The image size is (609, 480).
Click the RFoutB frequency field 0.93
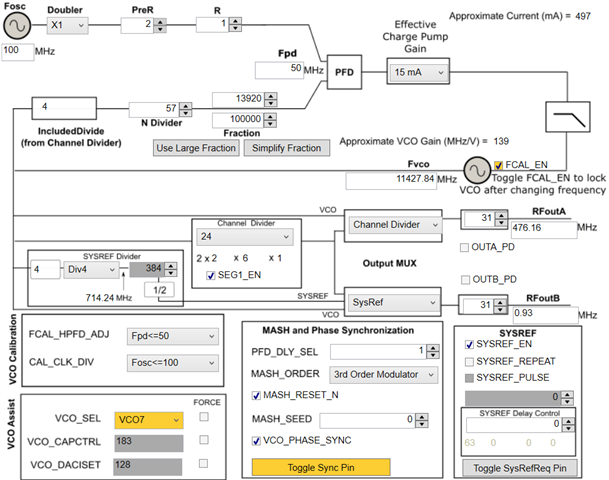click(545, 314)
